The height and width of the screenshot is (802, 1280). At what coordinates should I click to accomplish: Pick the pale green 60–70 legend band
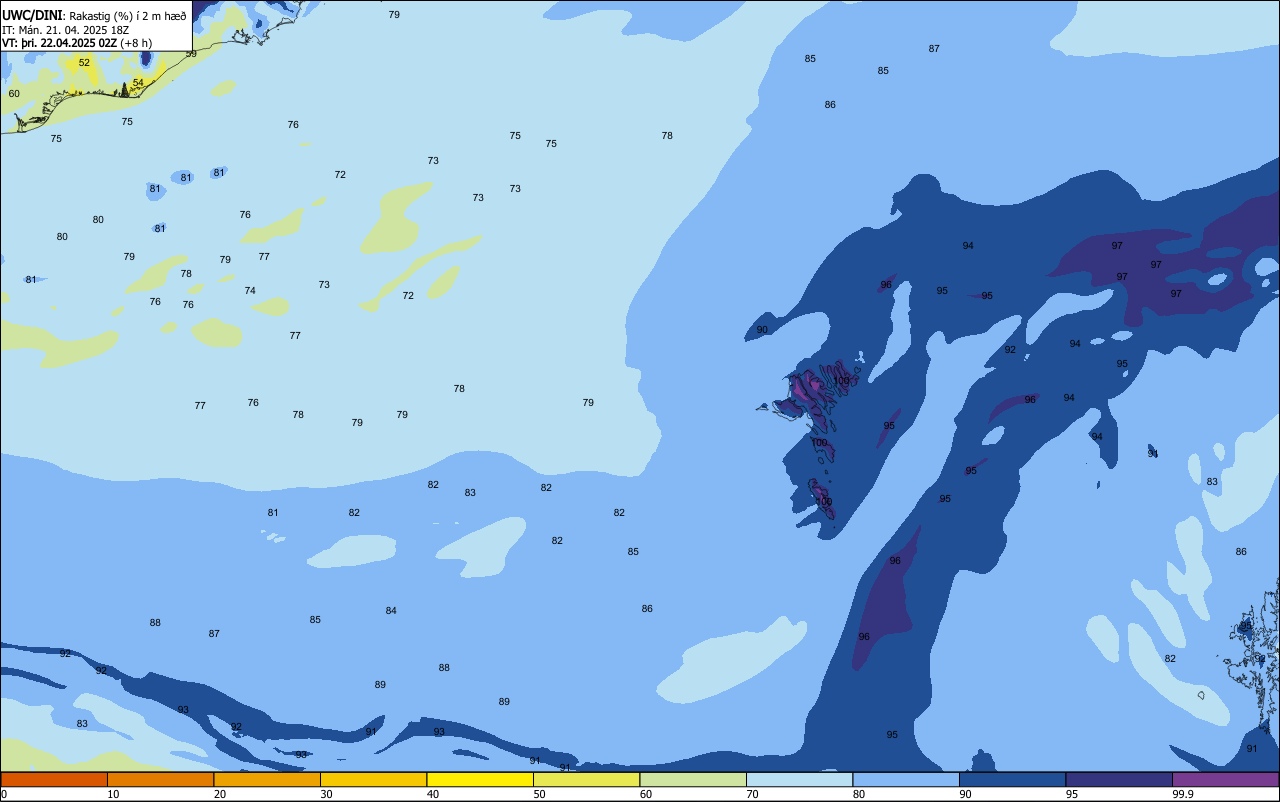693,779
